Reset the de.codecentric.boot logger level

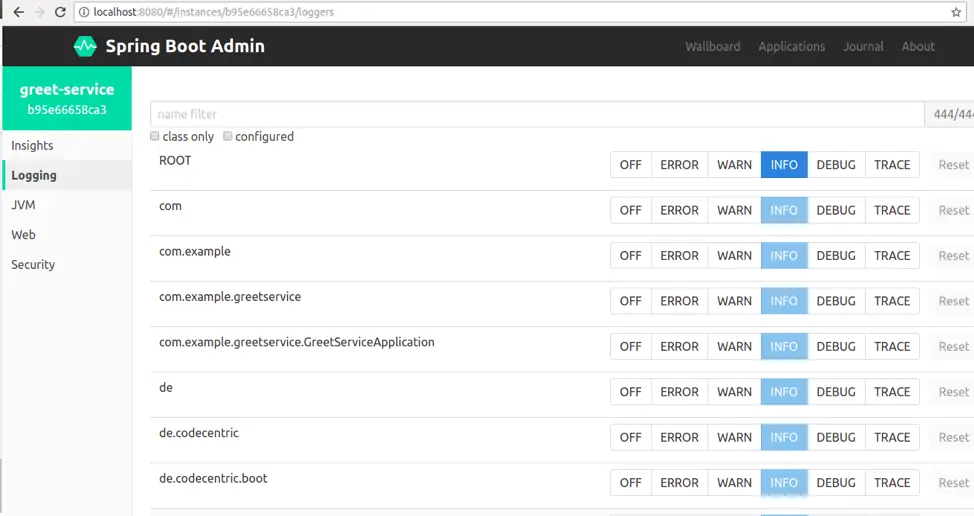954,482
